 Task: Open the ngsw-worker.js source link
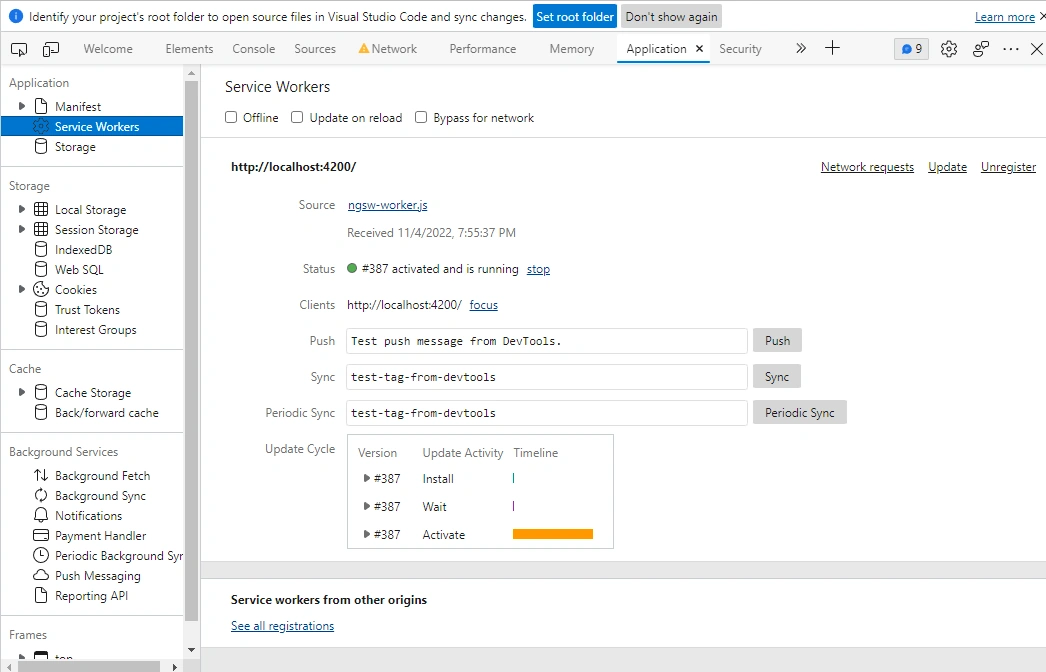[388, 205]
